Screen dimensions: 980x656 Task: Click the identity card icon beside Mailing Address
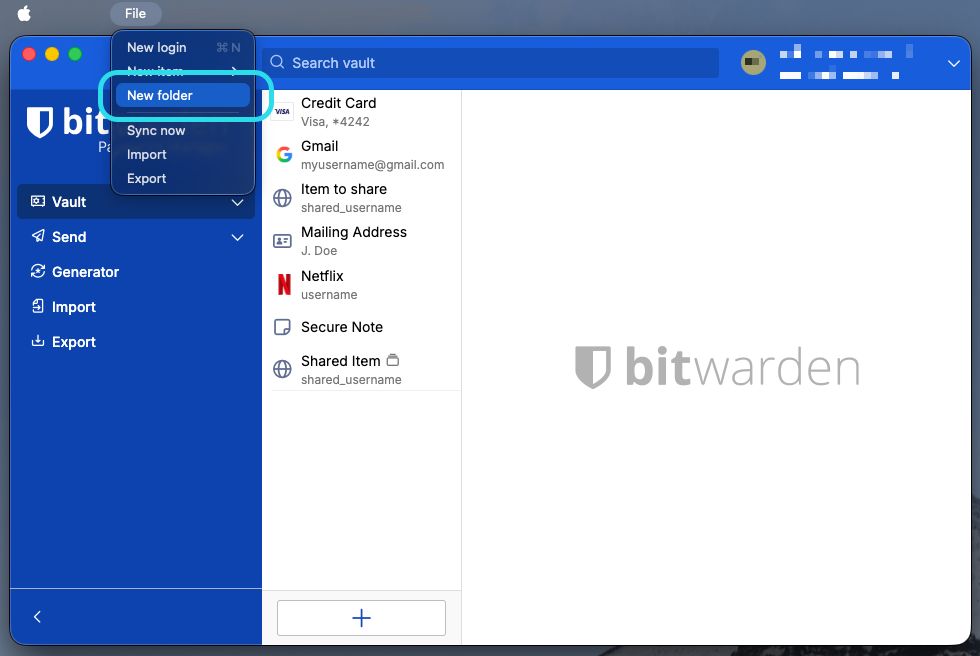281,241
